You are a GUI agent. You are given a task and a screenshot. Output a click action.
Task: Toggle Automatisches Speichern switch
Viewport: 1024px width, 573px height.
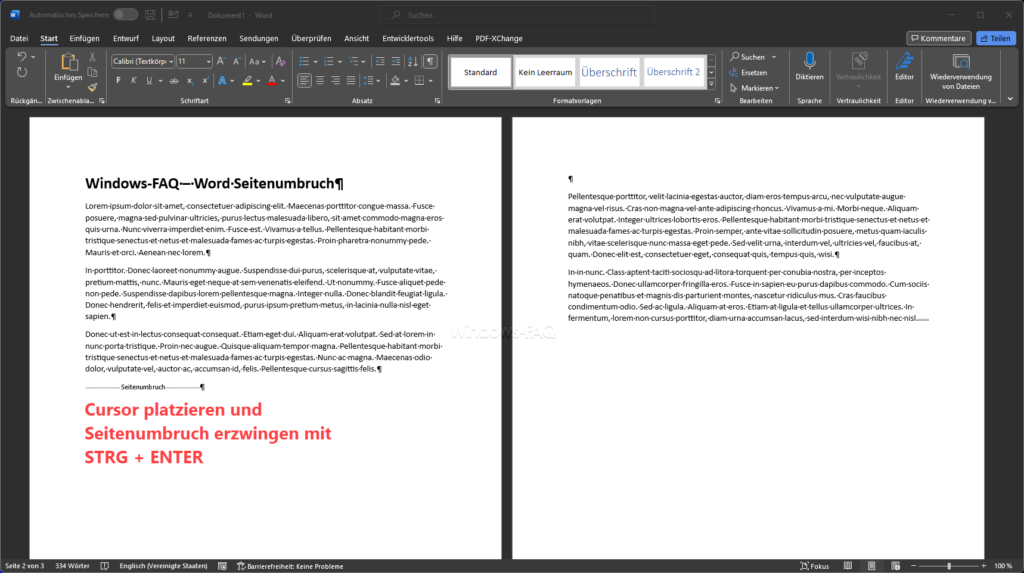pyautogui.click(x=125, y=14)
